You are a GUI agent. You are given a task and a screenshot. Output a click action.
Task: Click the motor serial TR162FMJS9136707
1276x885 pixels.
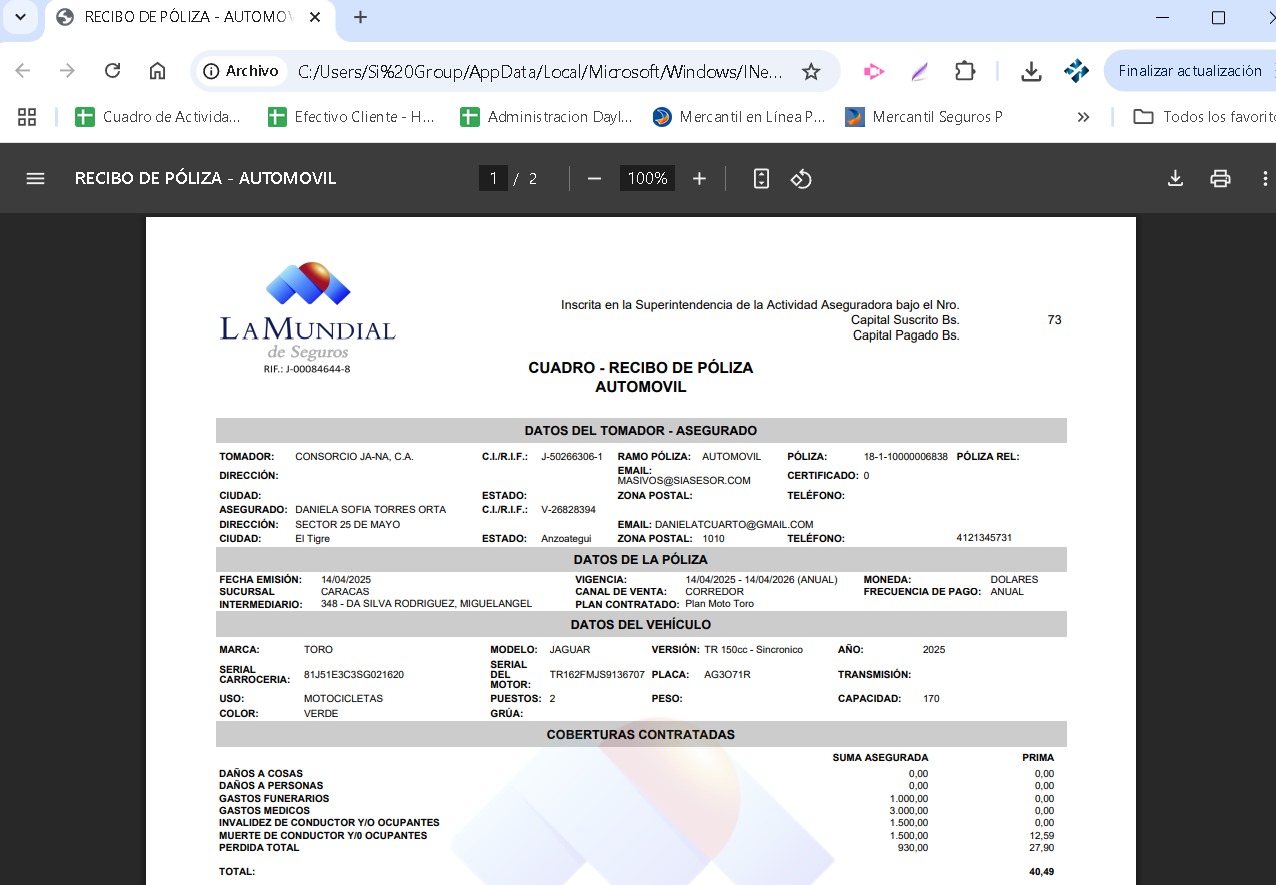tap(597, 675)
